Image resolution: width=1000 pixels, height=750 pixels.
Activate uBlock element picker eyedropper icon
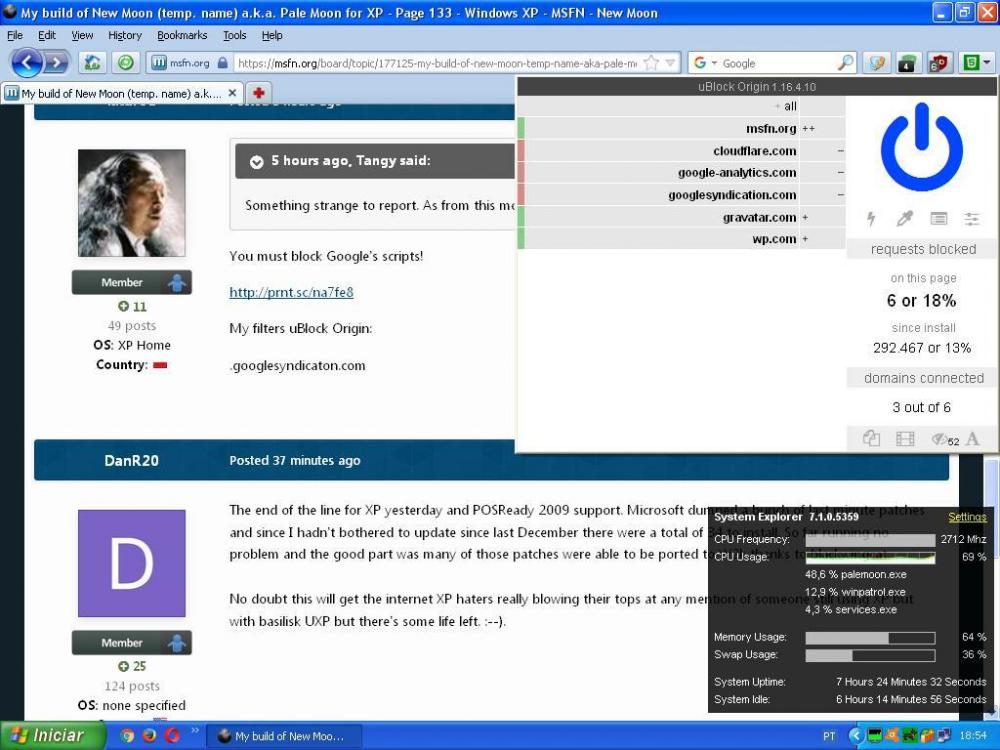point(904,219)
